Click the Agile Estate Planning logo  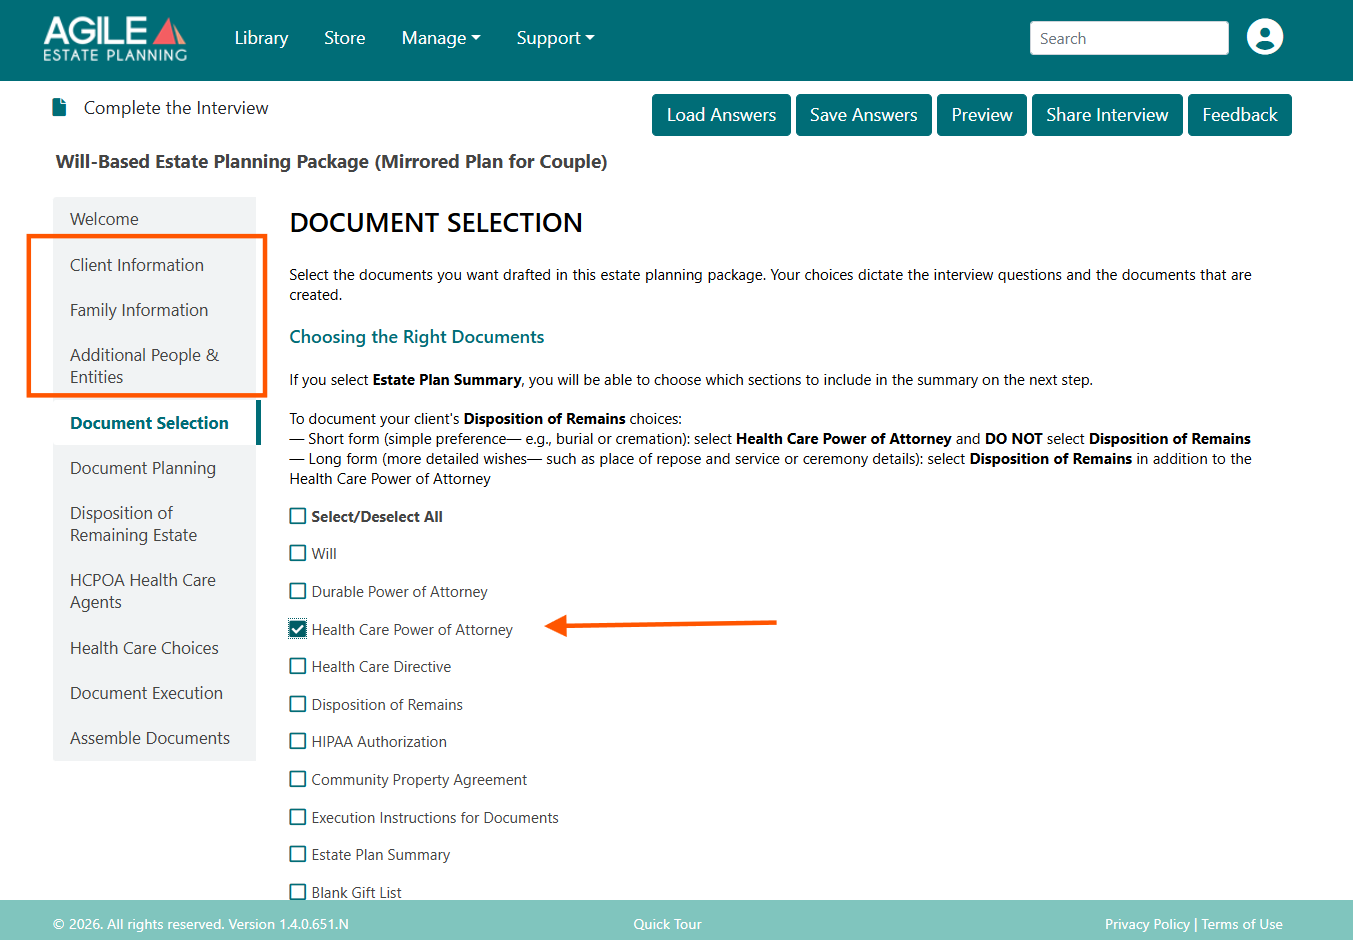(115, 39)
